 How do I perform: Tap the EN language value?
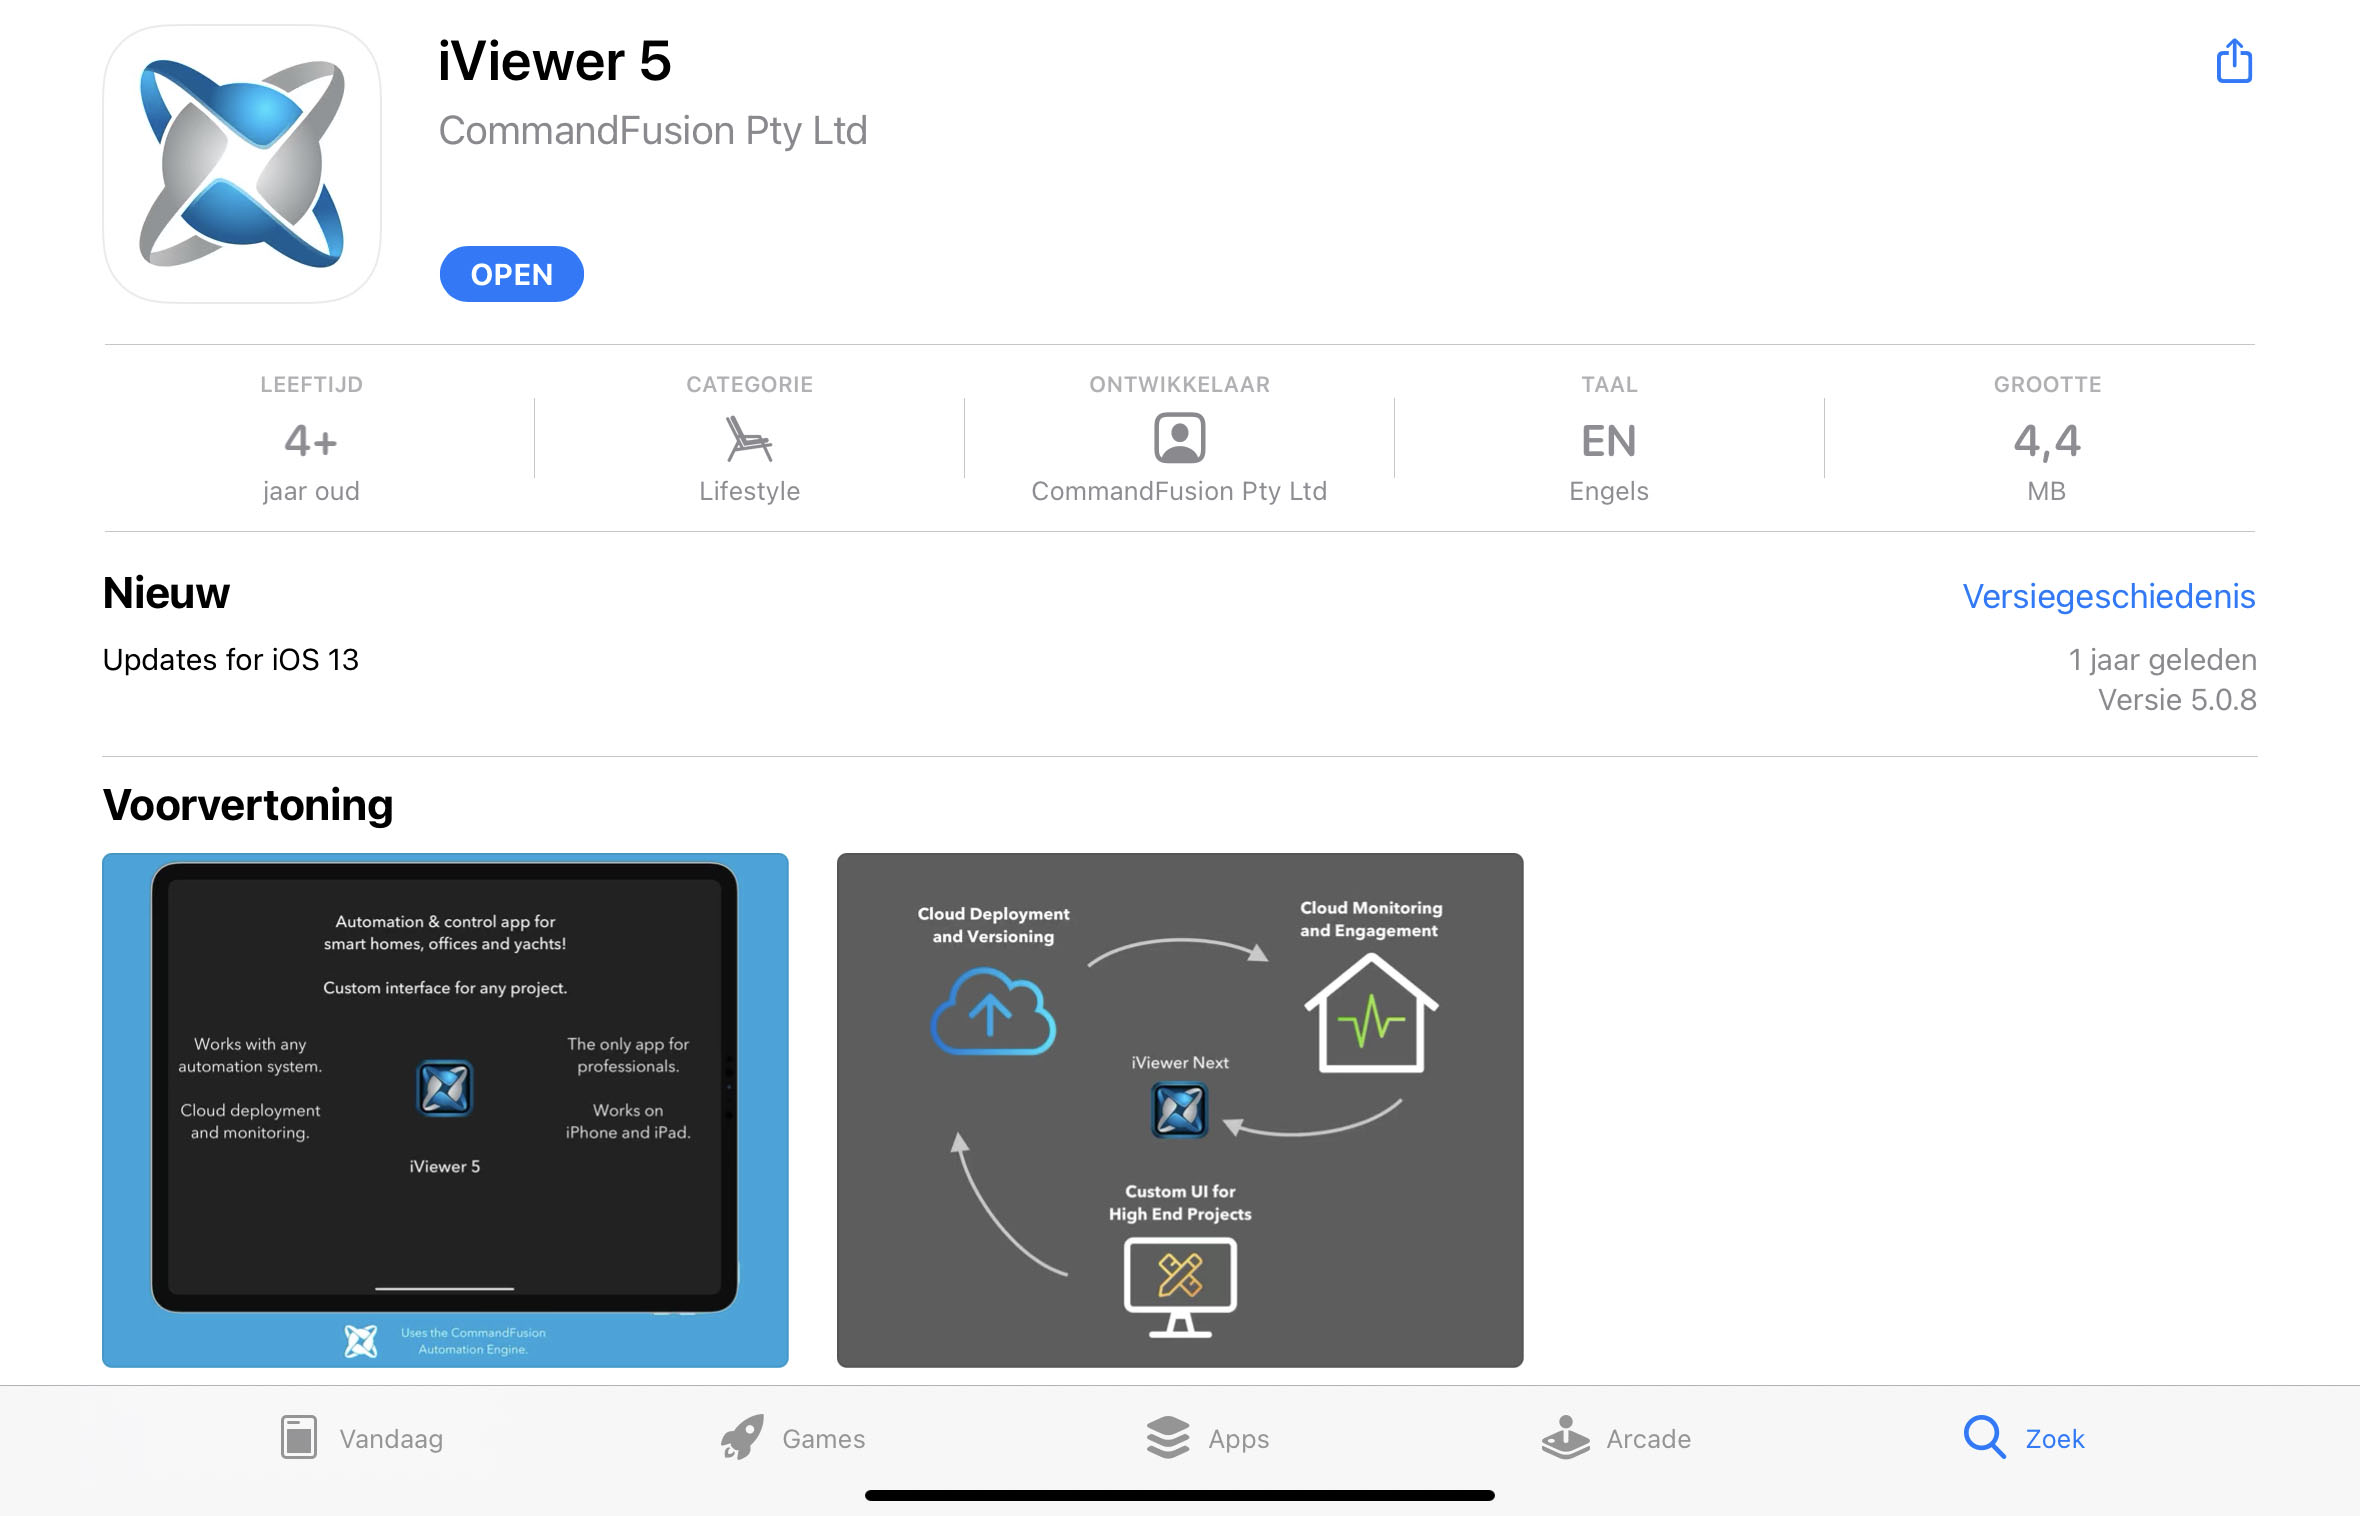click(x=1608, y=441)
